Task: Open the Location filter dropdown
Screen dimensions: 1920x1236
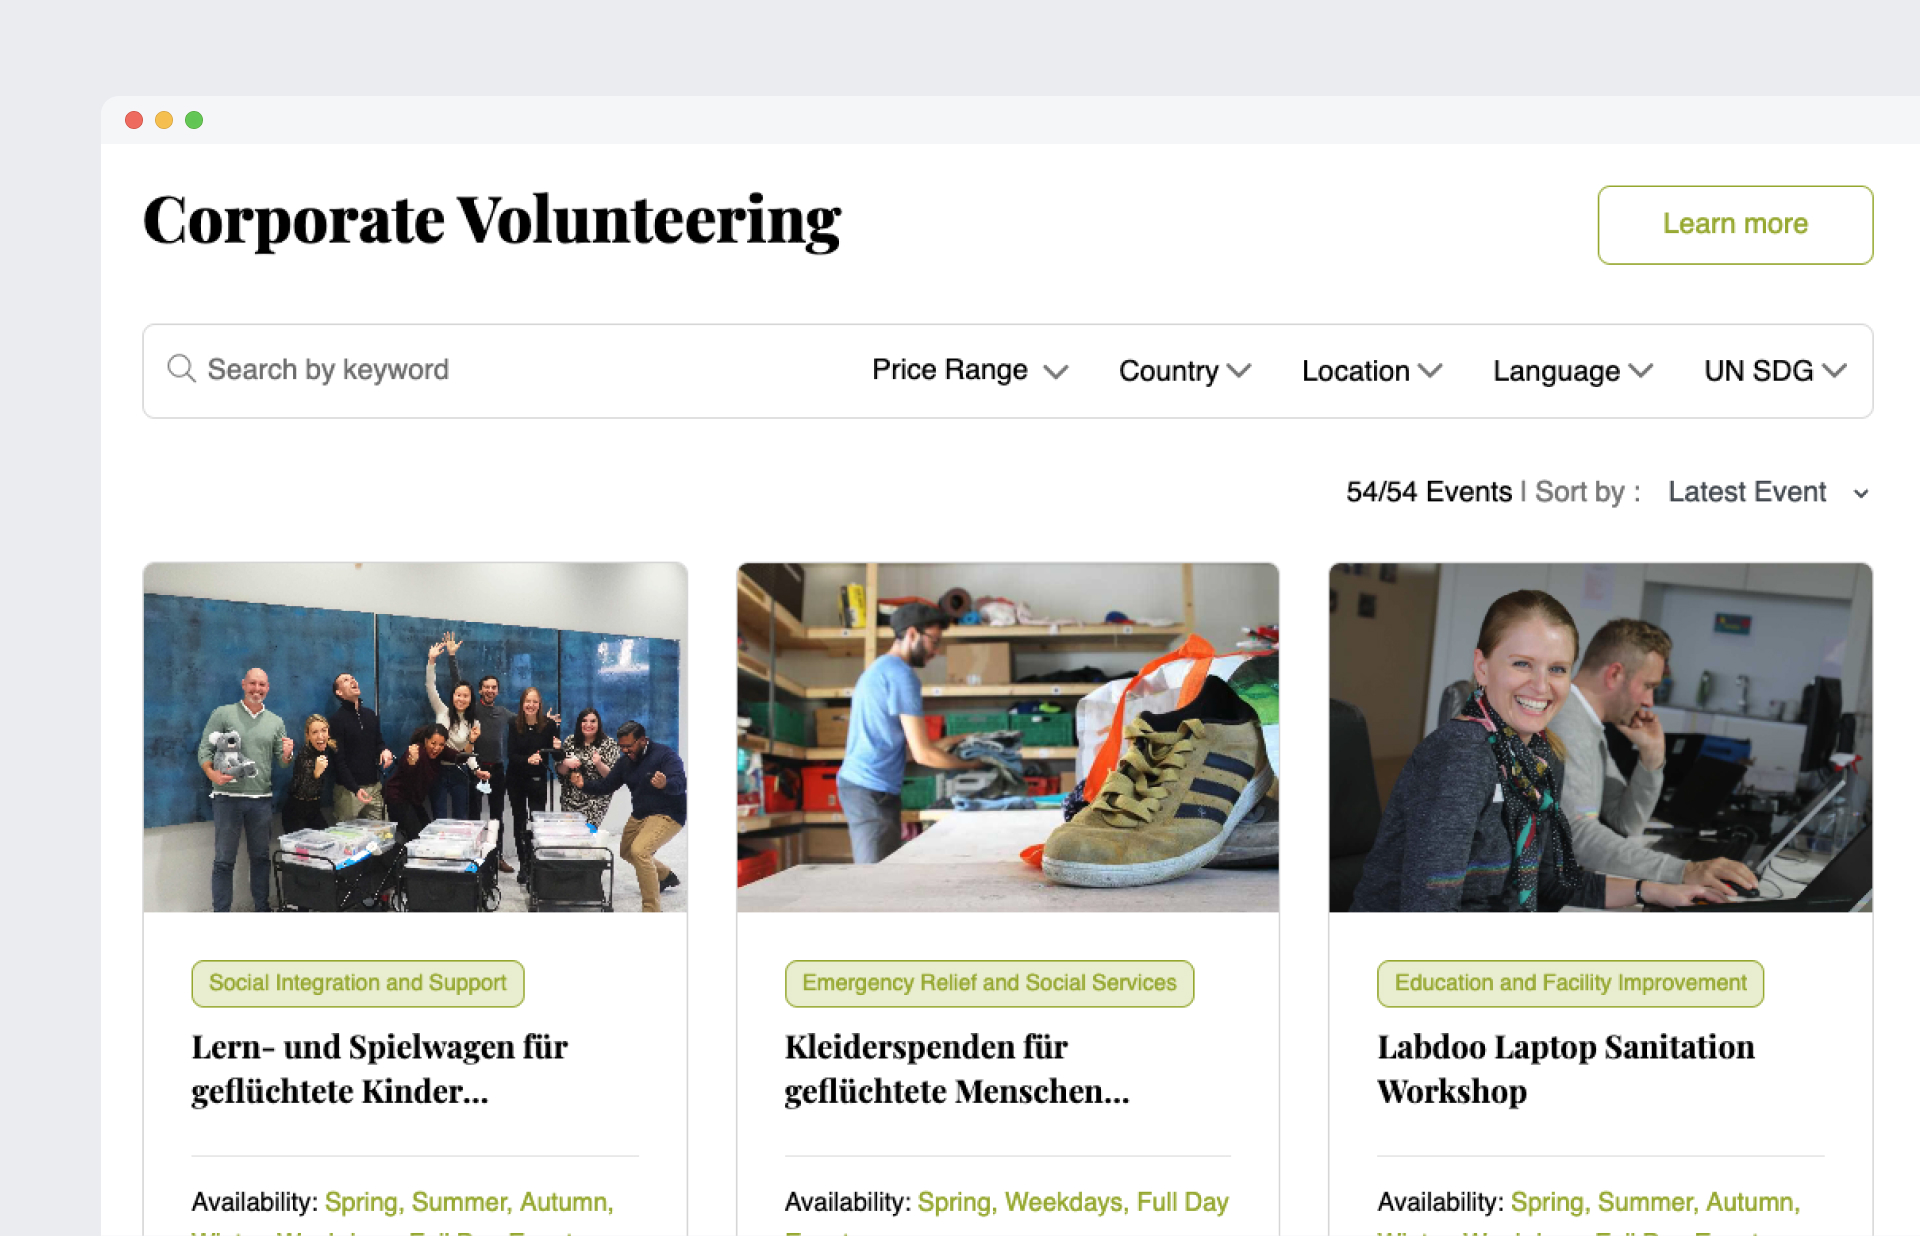Action: pos(1371,371)
